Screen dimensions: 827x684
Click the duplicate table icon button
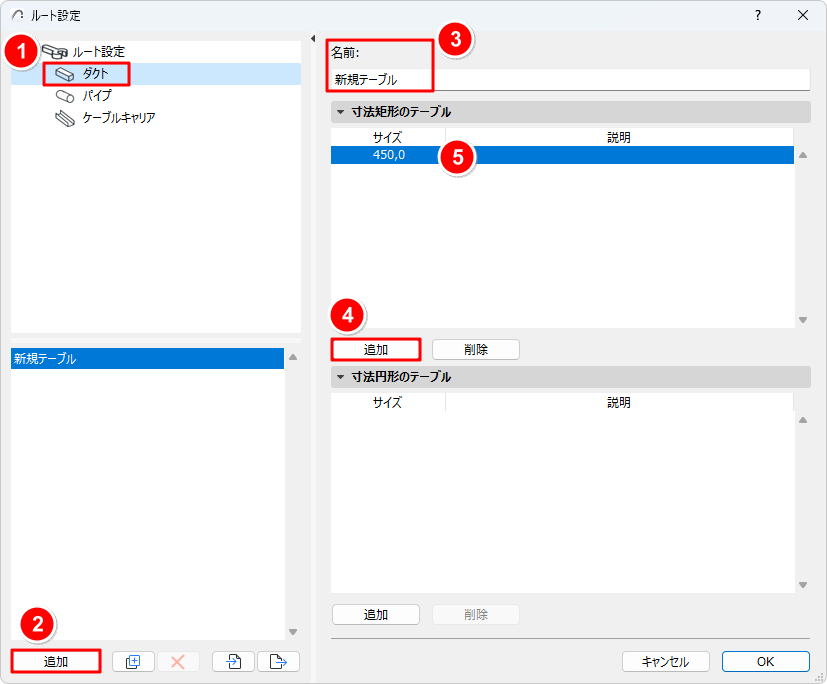tap(133, 661)
